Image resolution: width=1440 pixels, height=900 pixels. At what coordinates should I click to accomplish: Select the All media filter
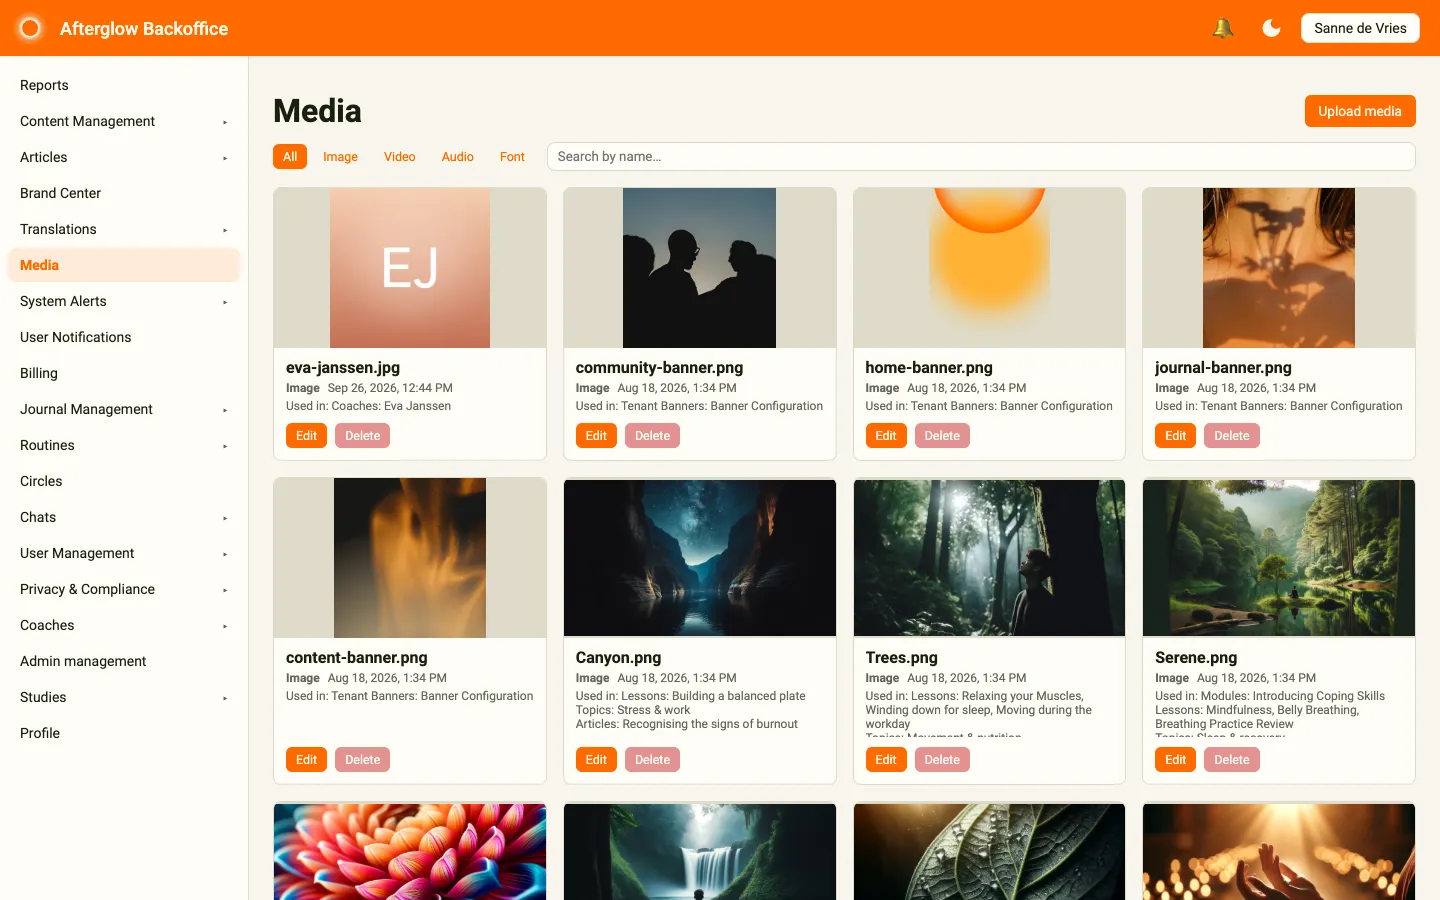290,157
